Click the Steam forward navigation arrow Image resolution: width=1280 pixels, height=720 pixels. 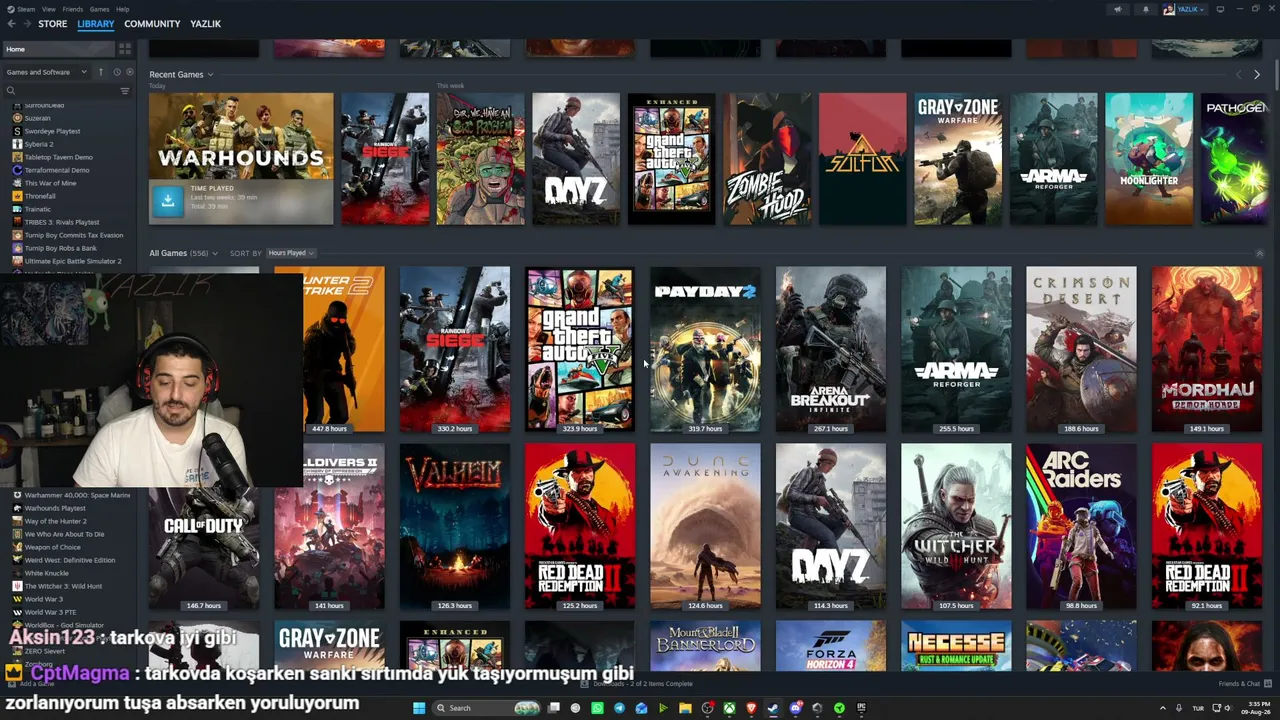click(x=26, y=24)
